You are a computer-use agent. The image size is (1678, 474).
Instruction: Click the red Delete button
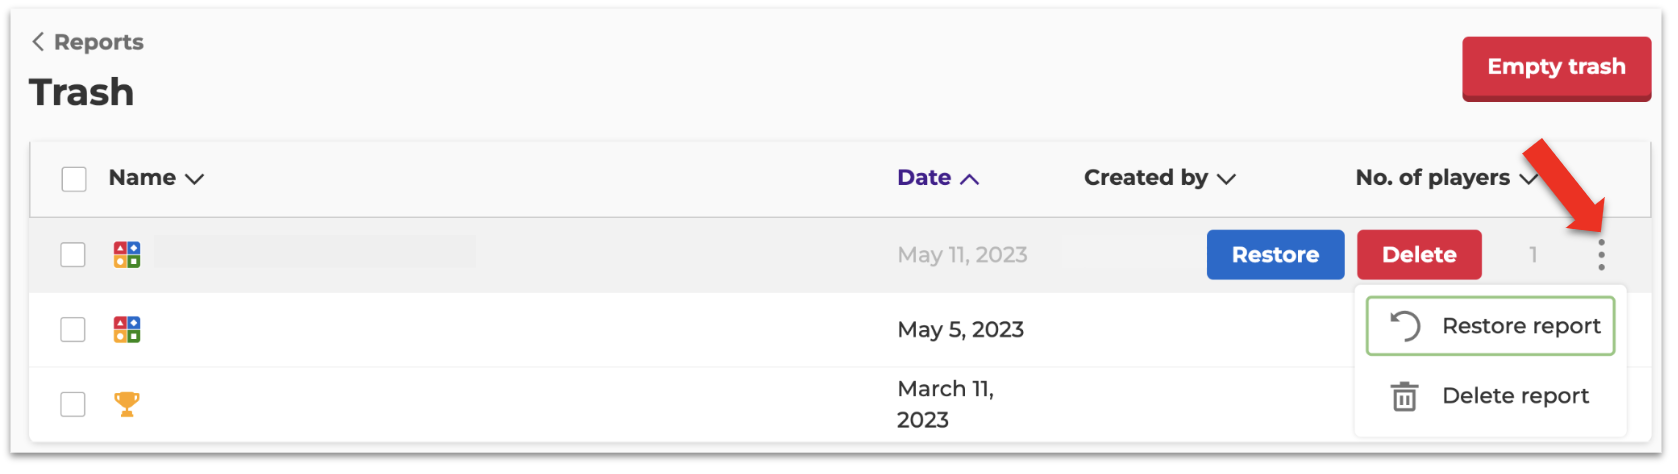point(1419,255)
